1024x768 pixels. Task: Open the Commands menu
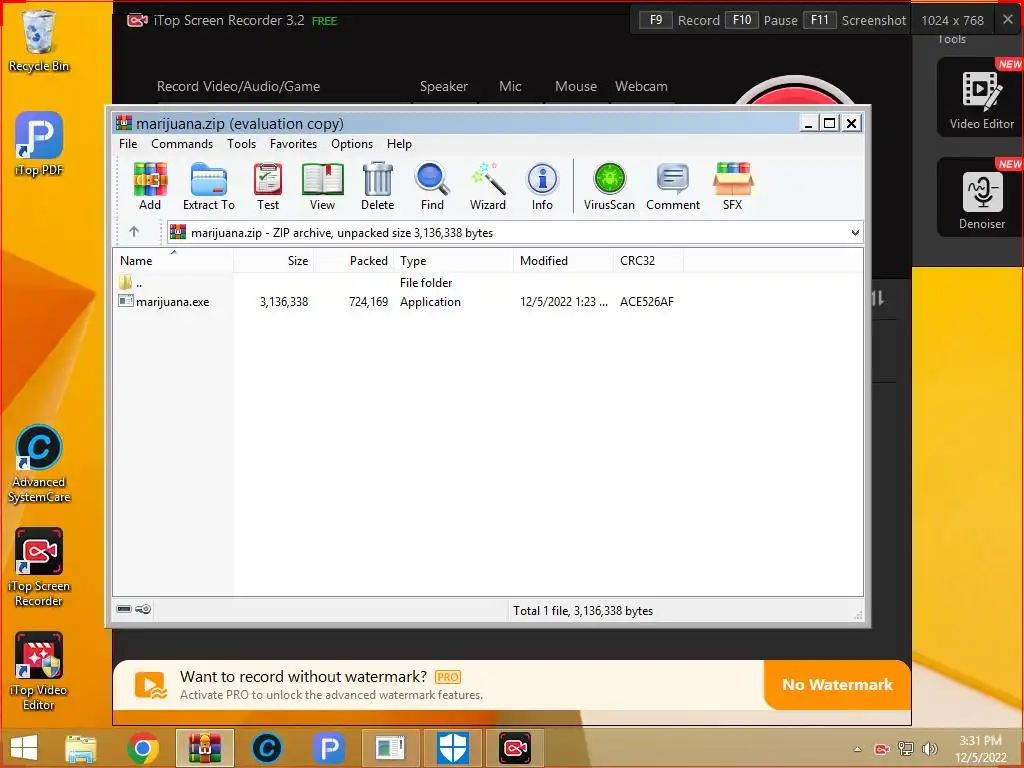tap(182, 144)
